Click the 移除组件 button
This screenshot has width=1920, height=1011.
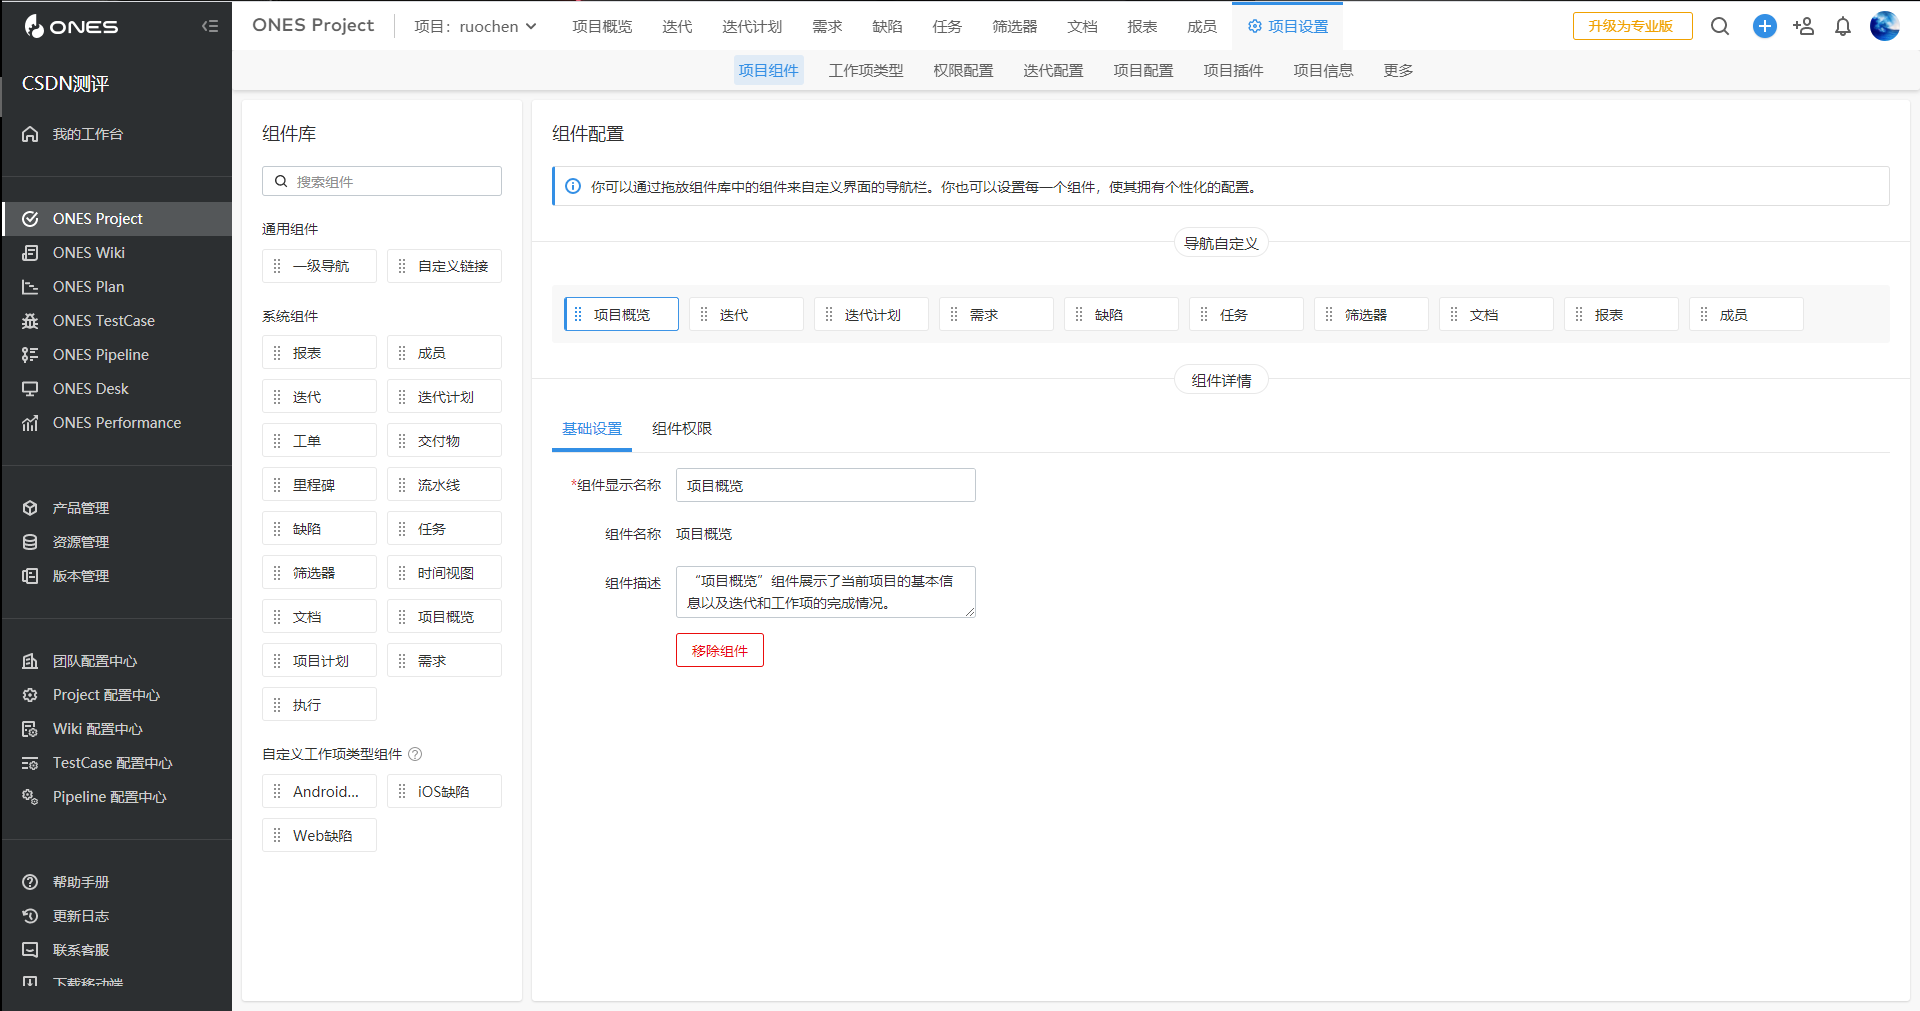tap(719, 650)
